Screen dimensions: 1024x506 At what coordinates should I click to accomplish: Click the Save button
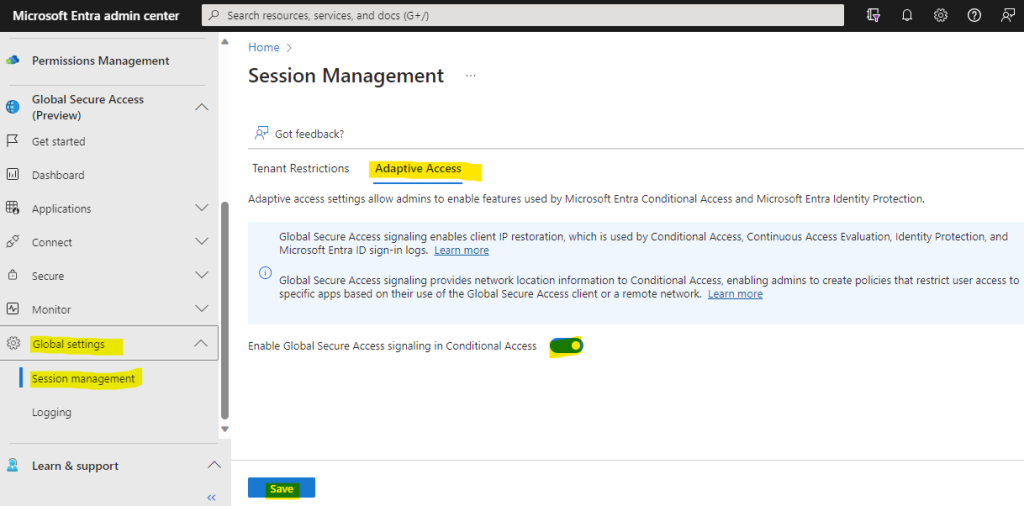tap(281, 488)
